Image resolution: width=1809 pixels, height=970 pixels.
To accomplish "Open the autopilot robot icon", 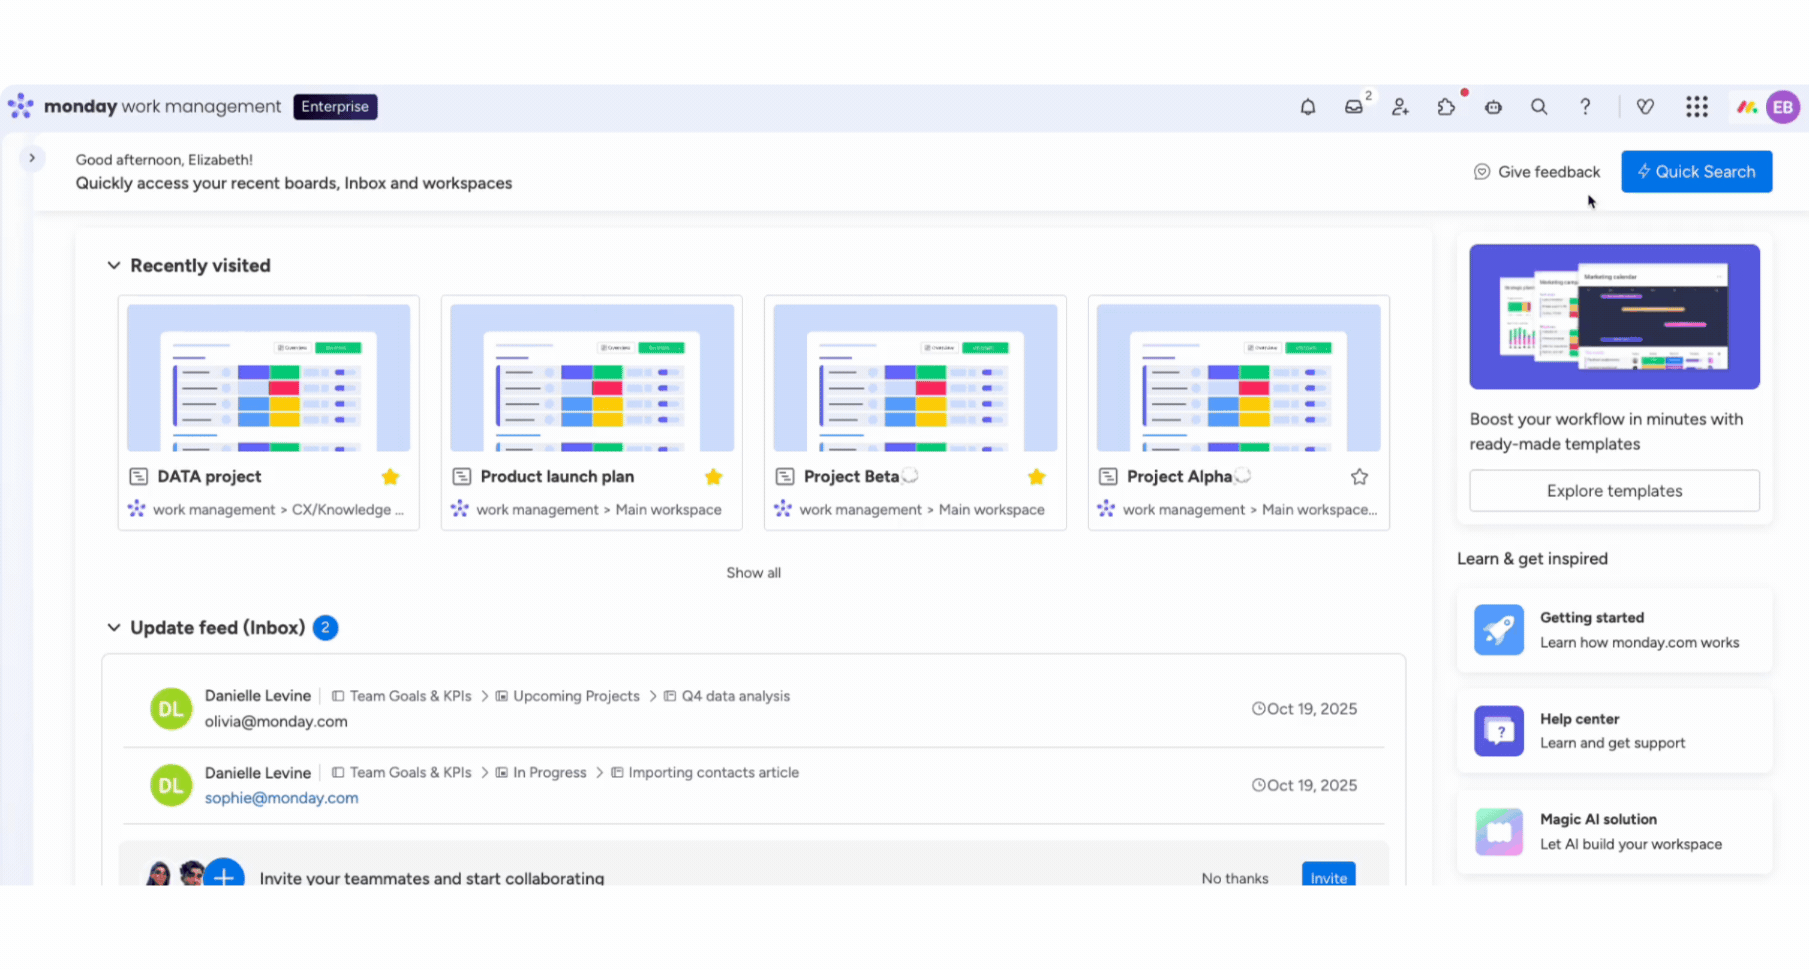I will coord(1493,107).
